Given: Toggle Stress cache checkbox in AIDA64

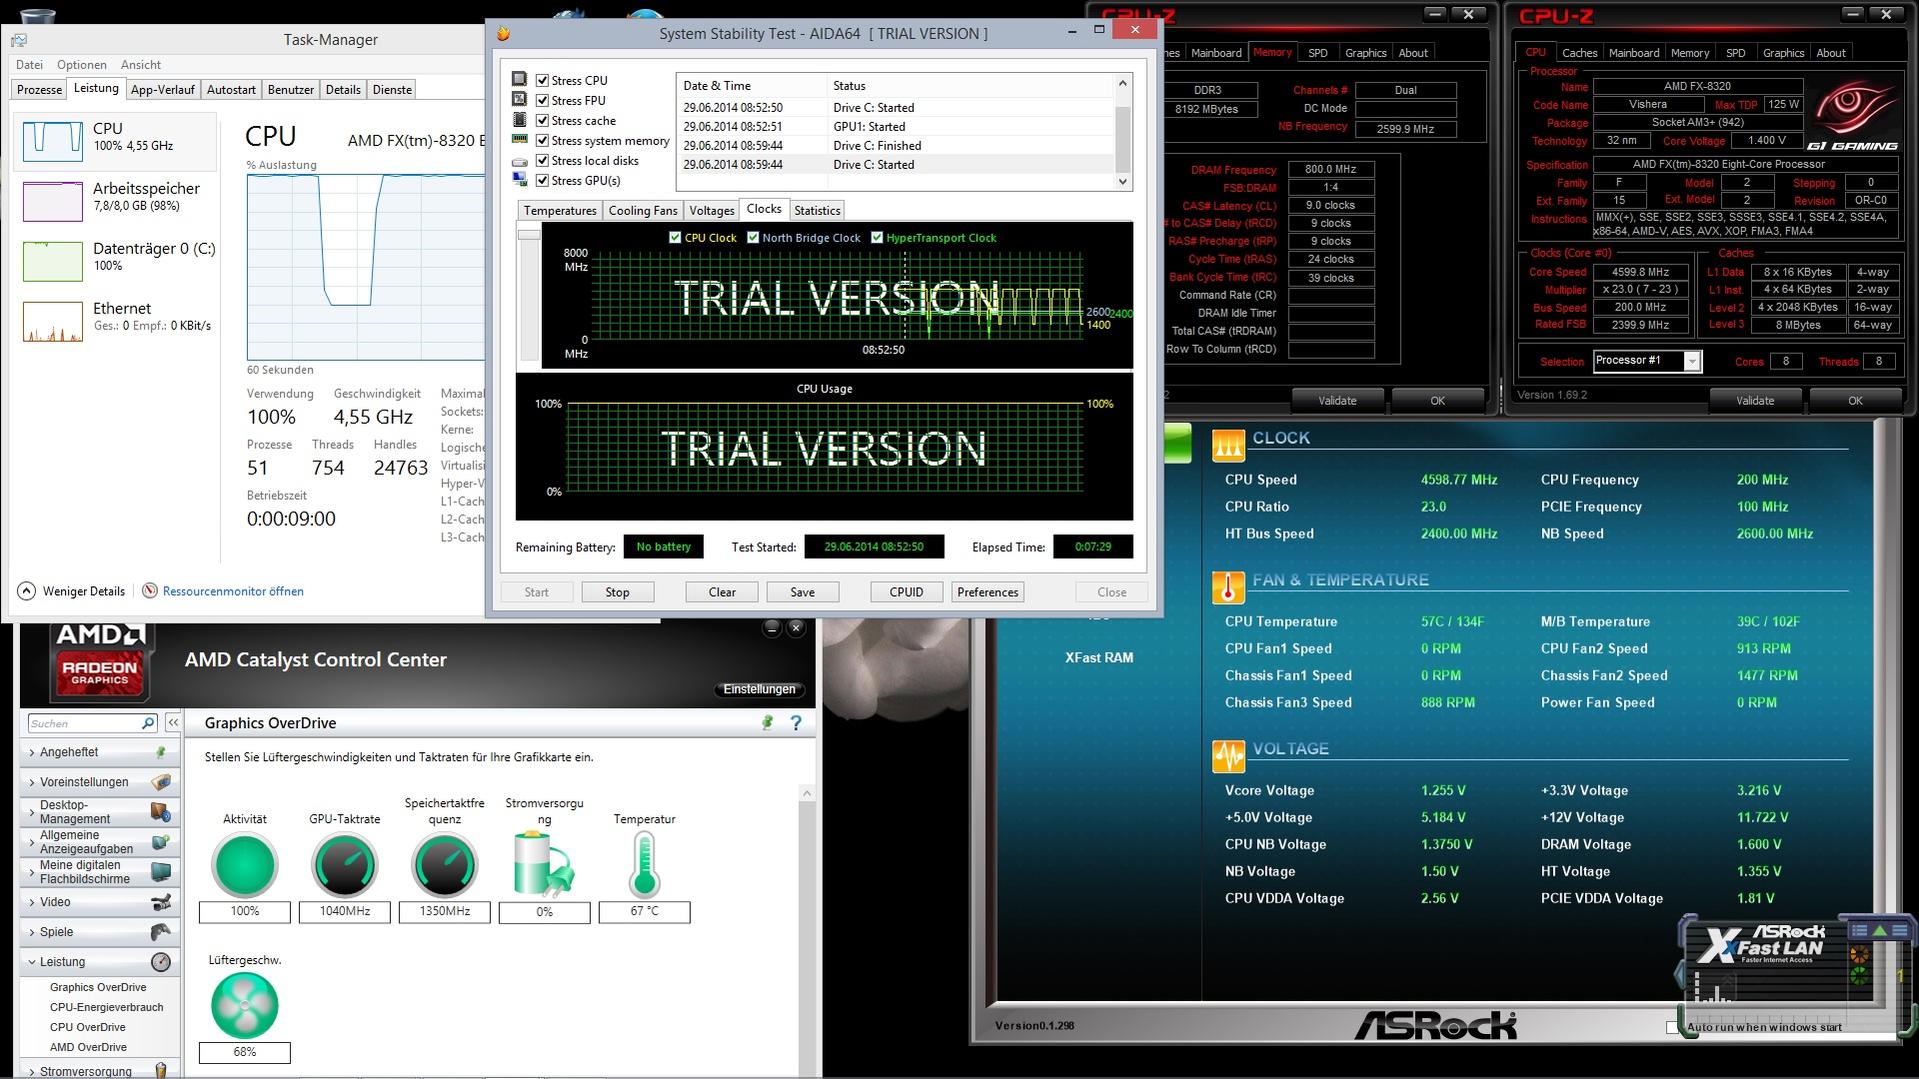Looking at the screenshot, I should [x=542, y=120].
